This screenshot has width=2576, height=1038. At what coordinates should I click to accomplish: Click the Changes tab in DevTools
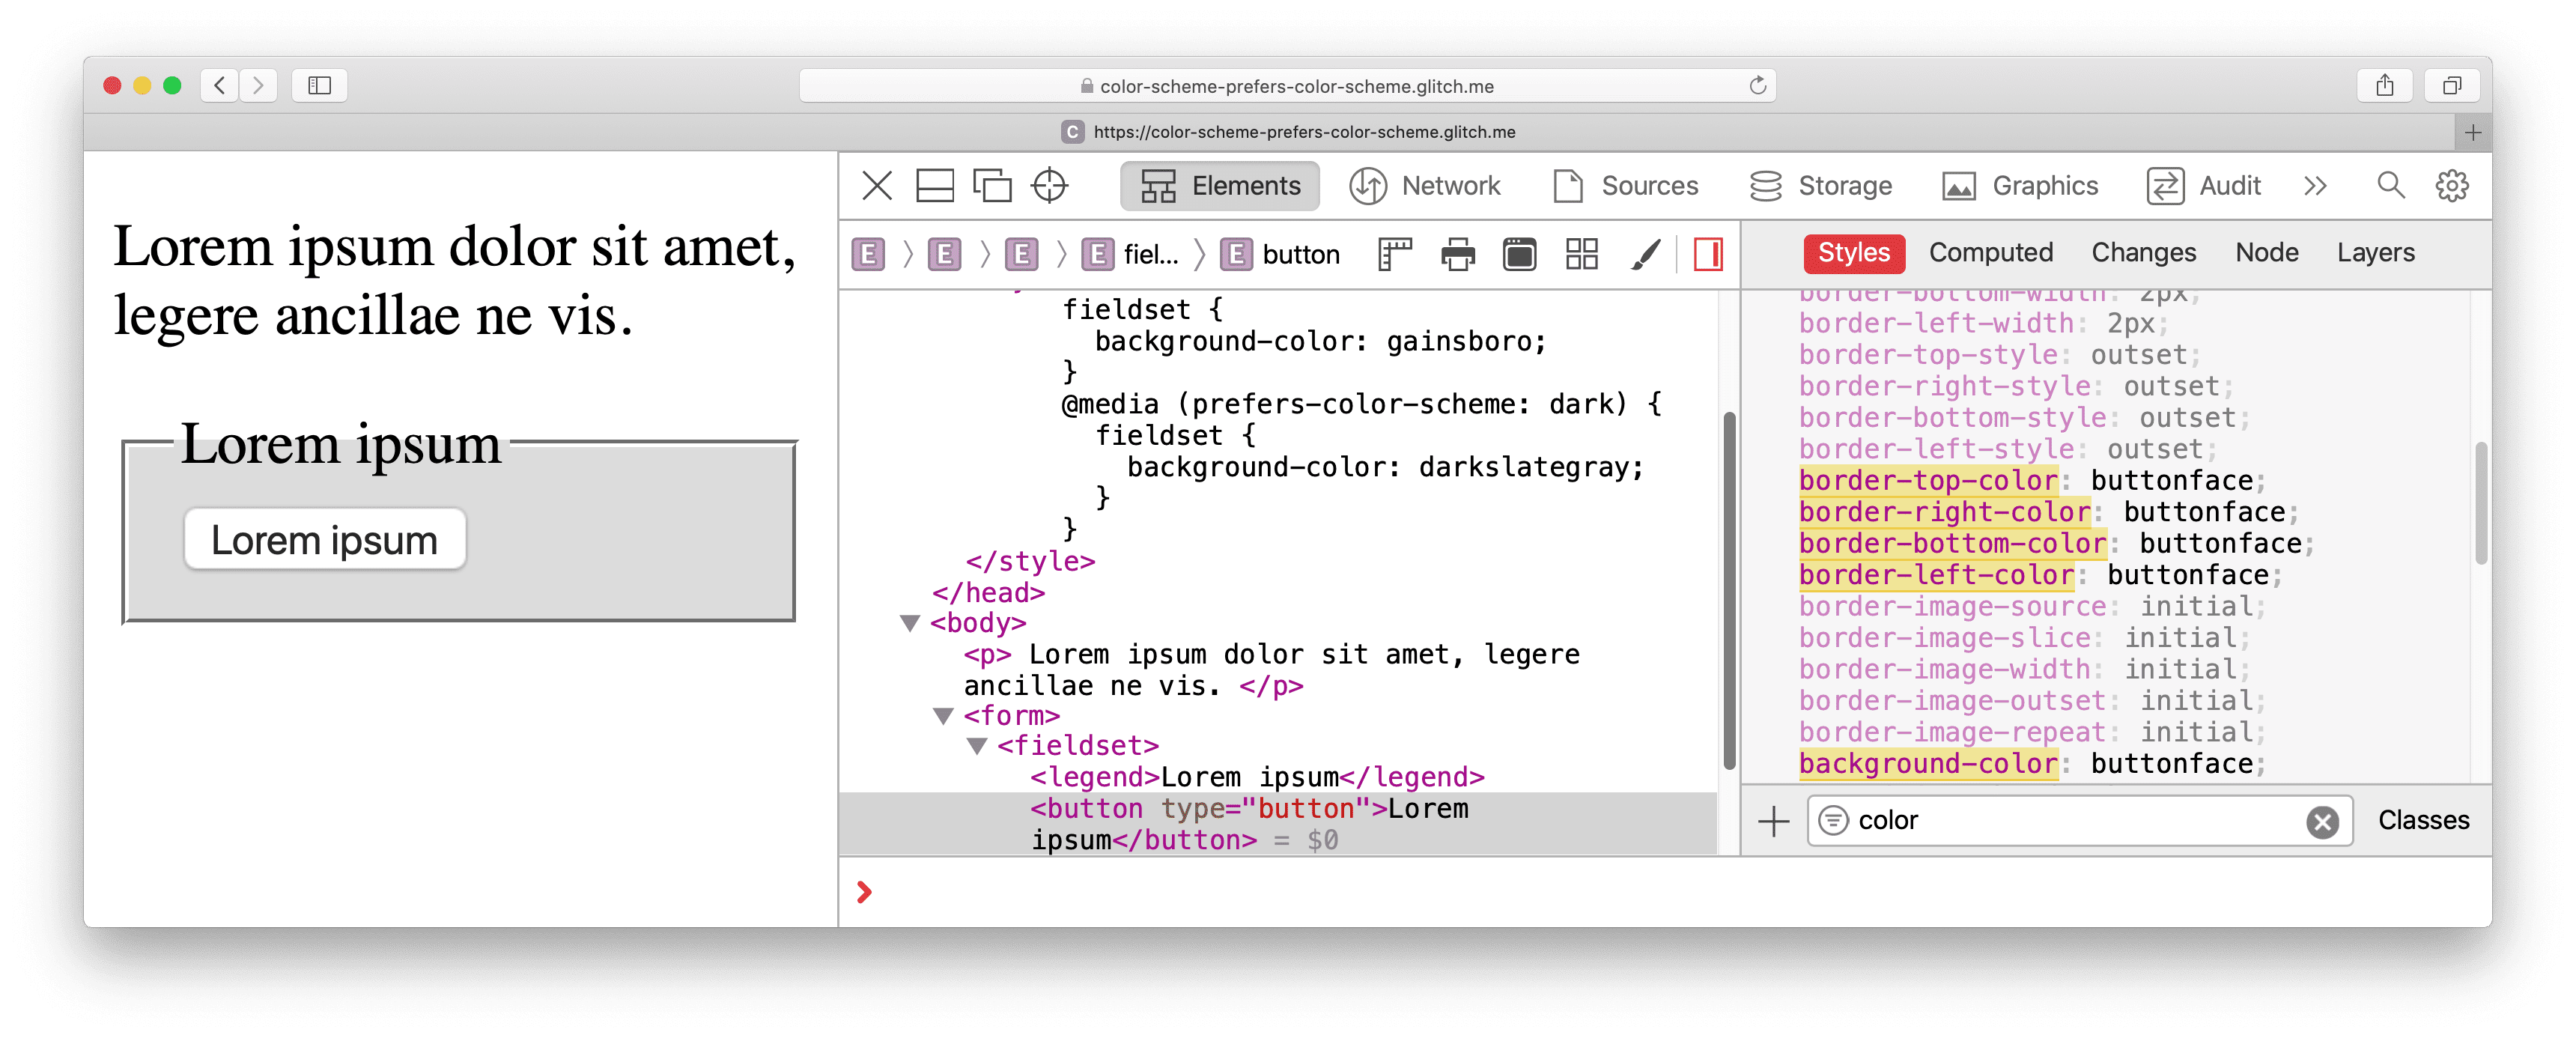(x=2142, y=252)
